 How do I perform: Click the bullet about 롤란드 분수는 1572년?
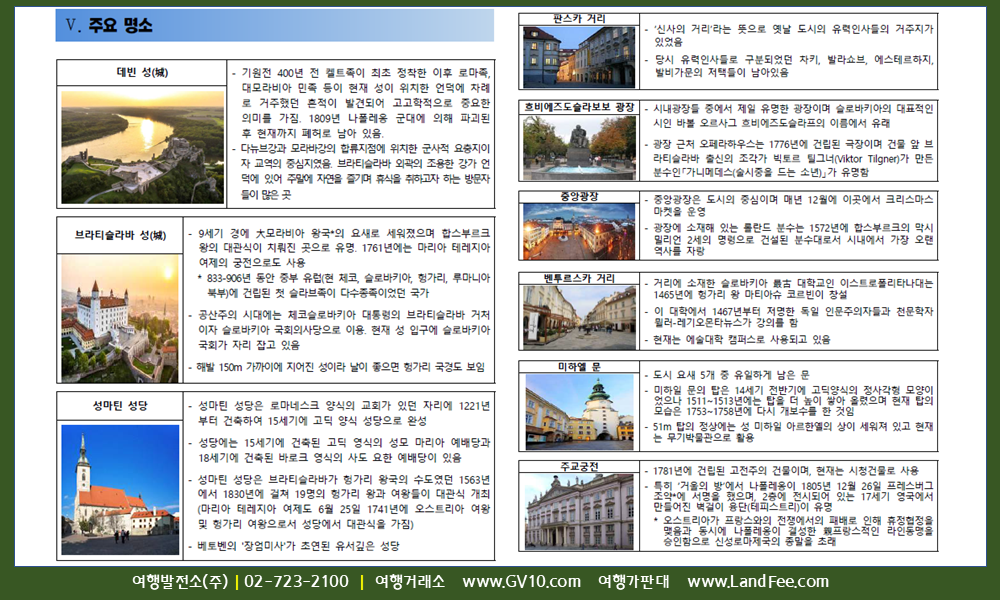click(x=788, y=239)
